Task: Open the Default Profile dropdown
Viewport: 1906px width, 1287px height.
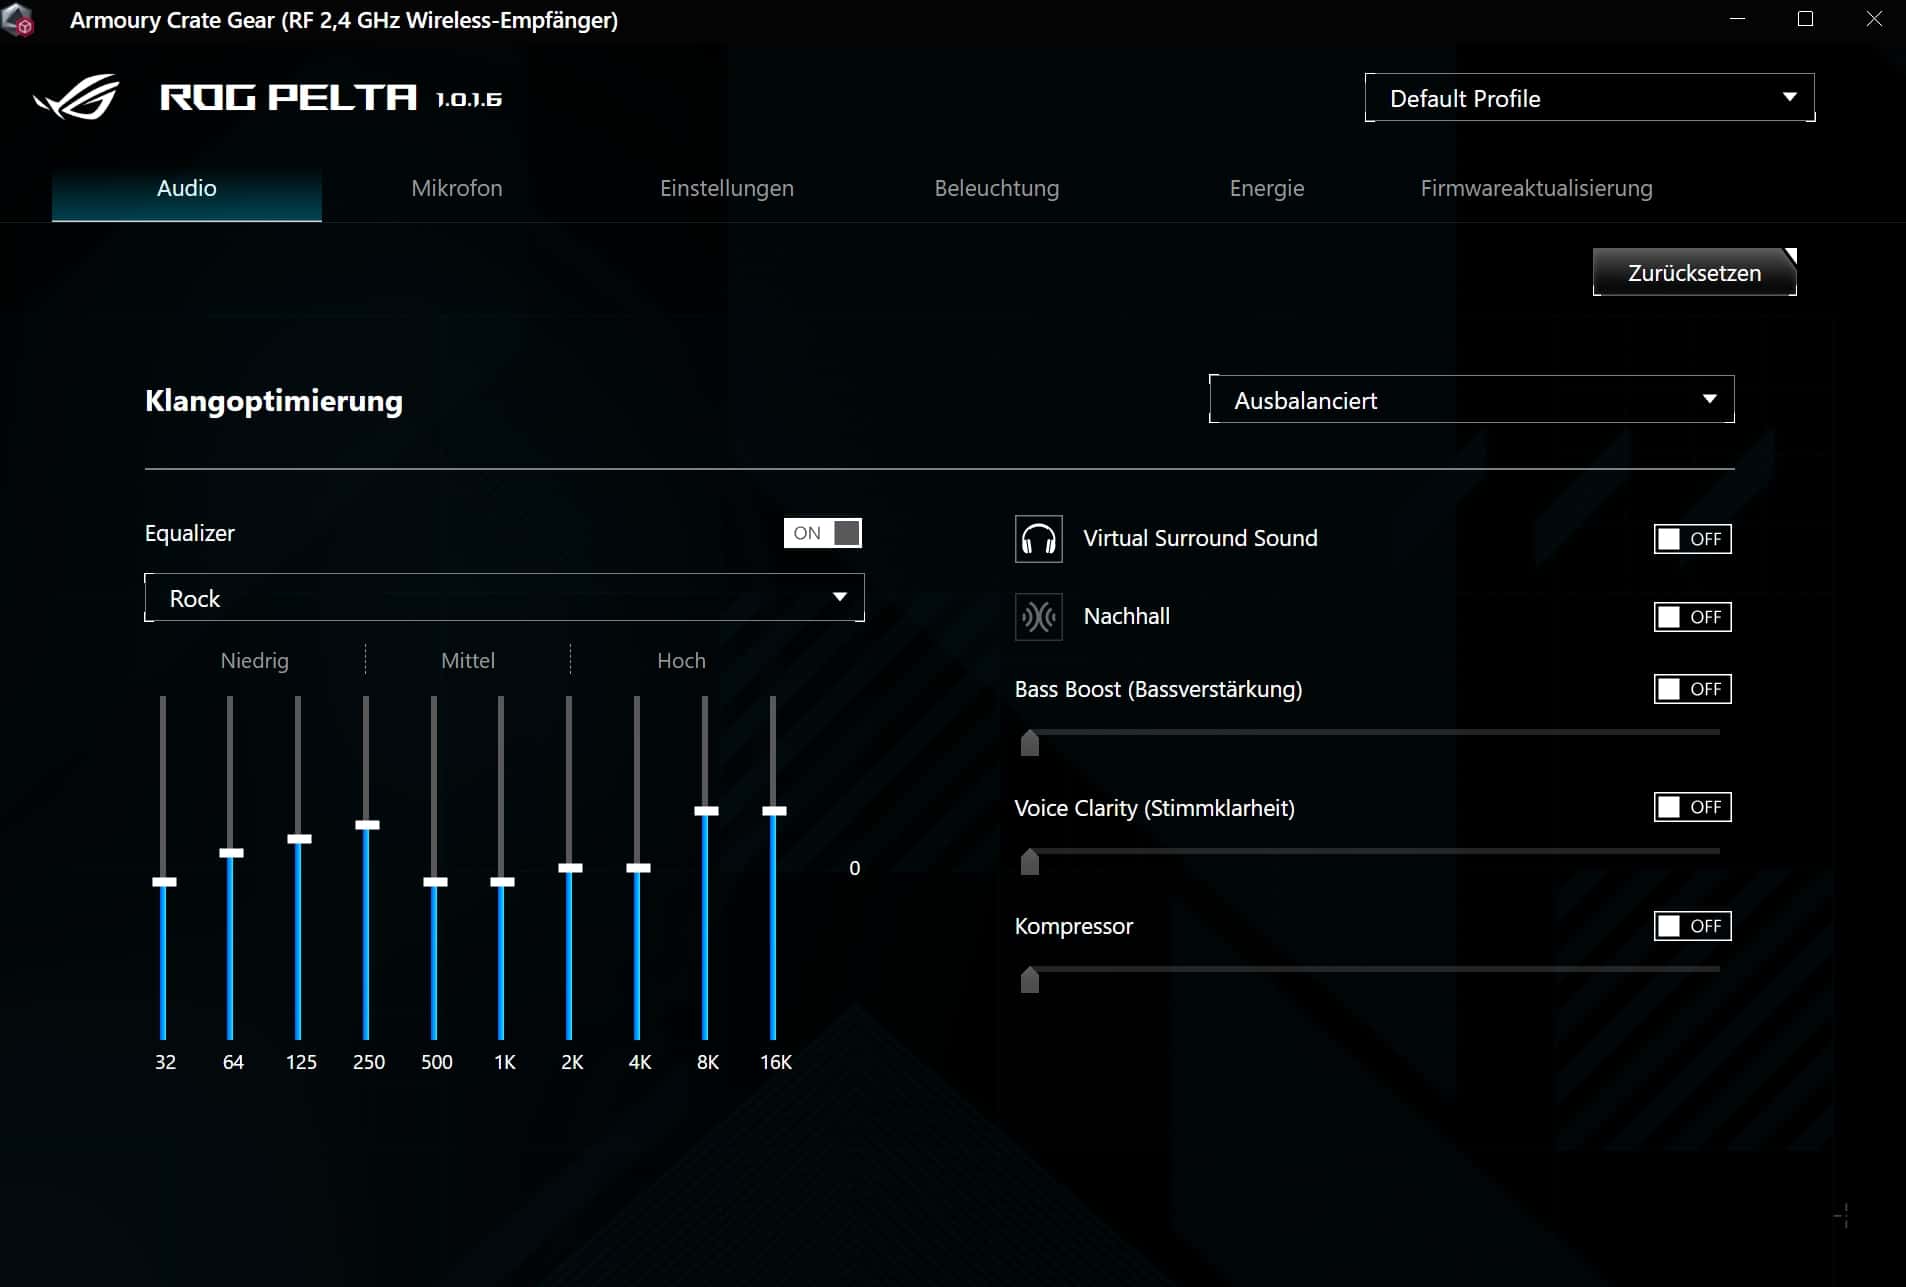Action: coord(1589,98)
